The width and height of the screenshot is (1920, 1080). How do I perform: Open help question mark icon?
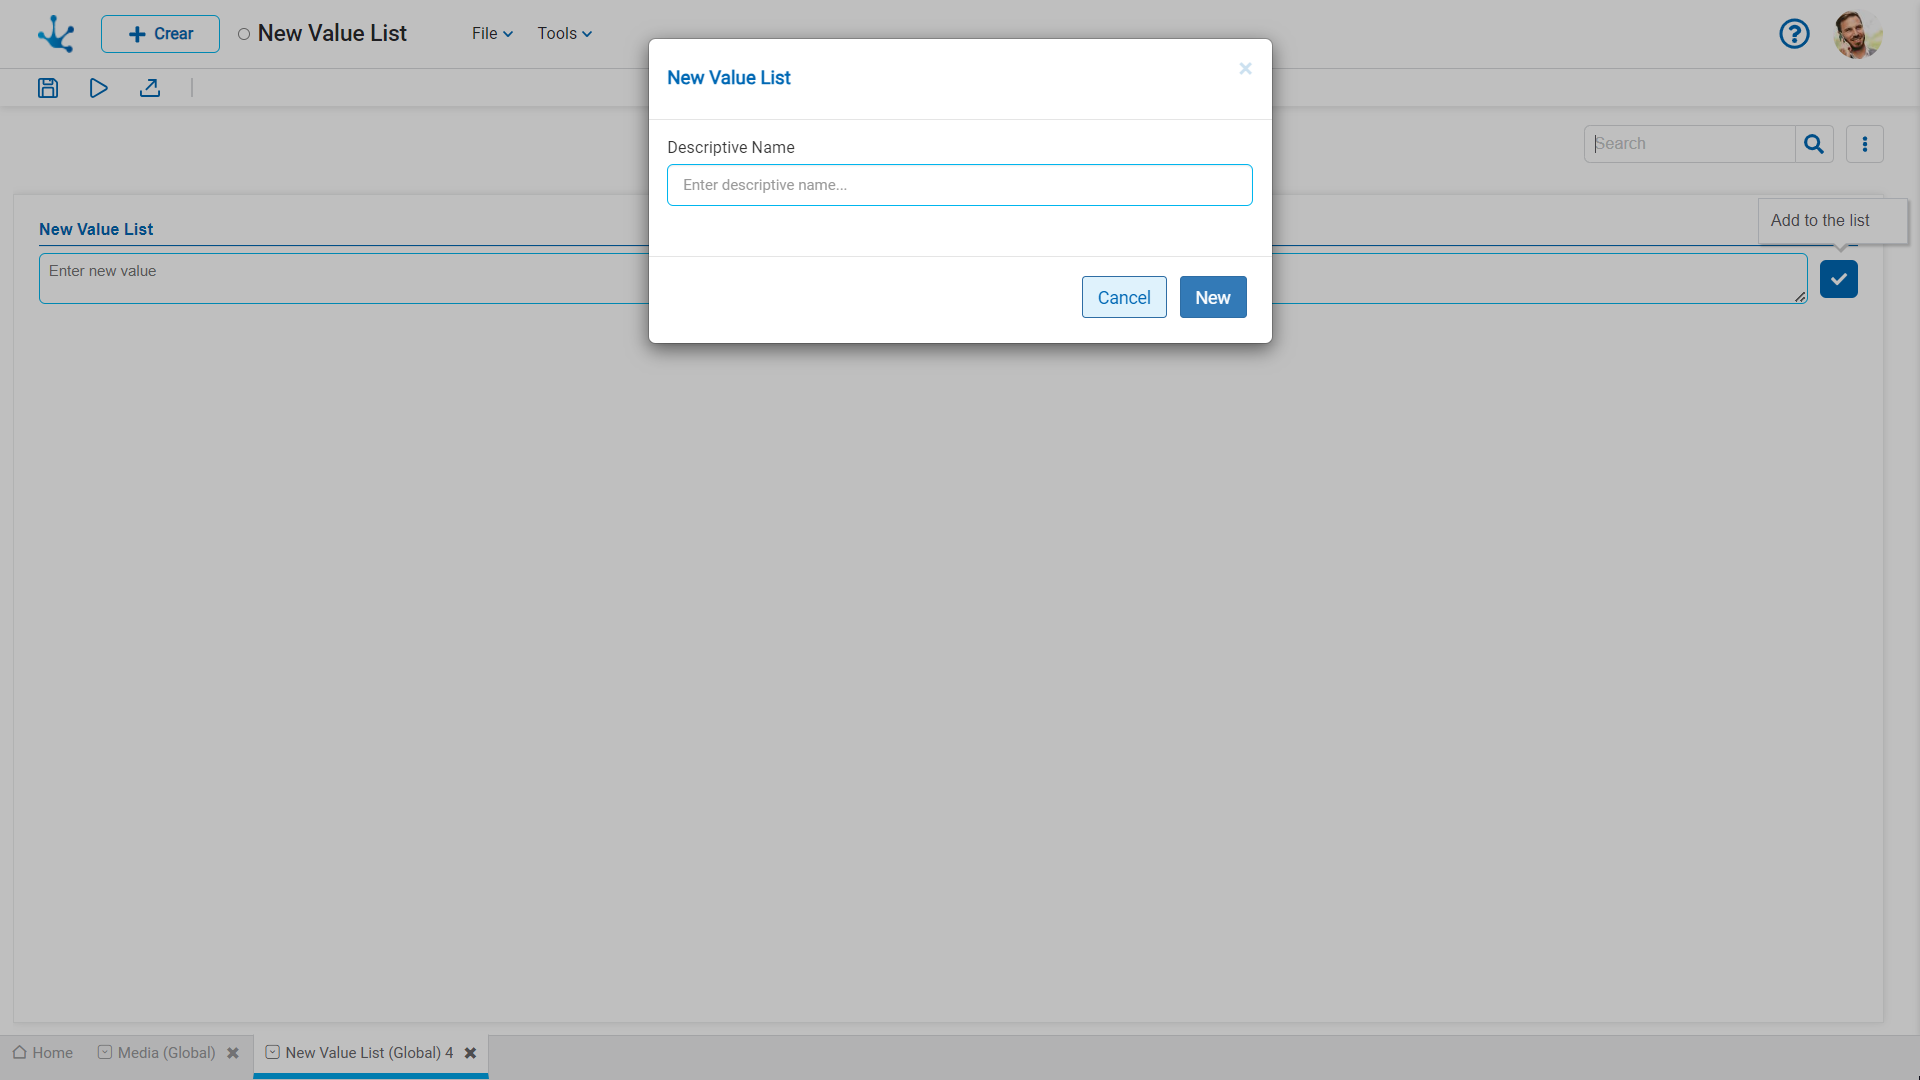[x=1794, y=34]
